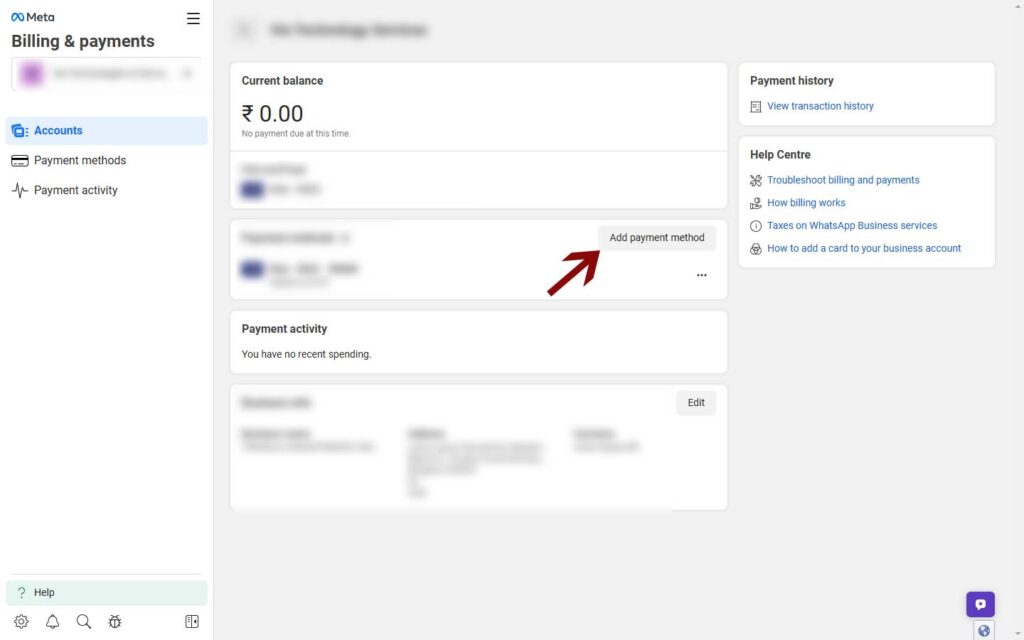Viewport: 1024px width, 640px height.
Task: Click the search magnifier icon
Action: click(x=84, y=621)
